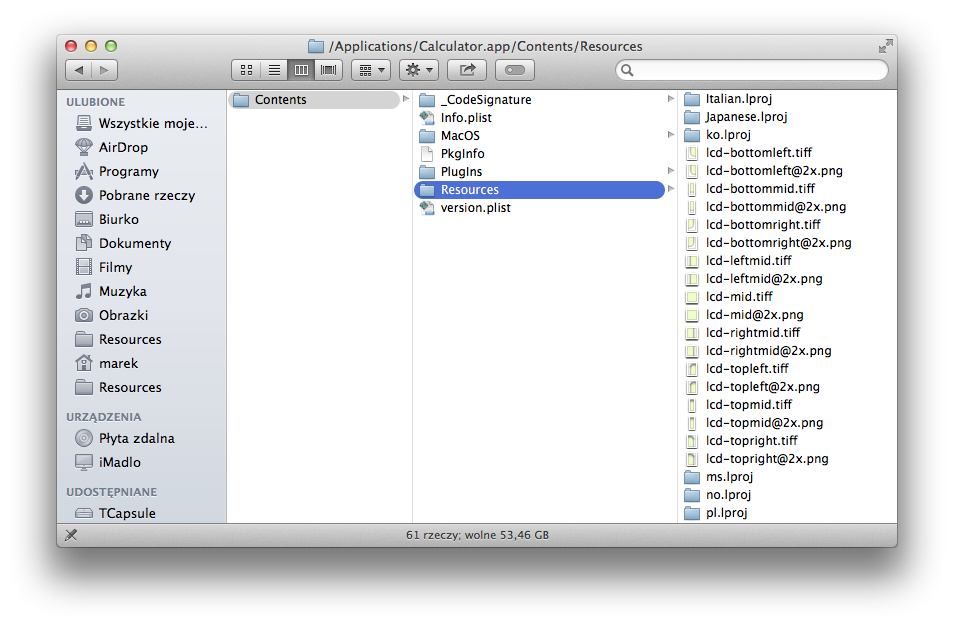Select the Info.plist file

465,117
